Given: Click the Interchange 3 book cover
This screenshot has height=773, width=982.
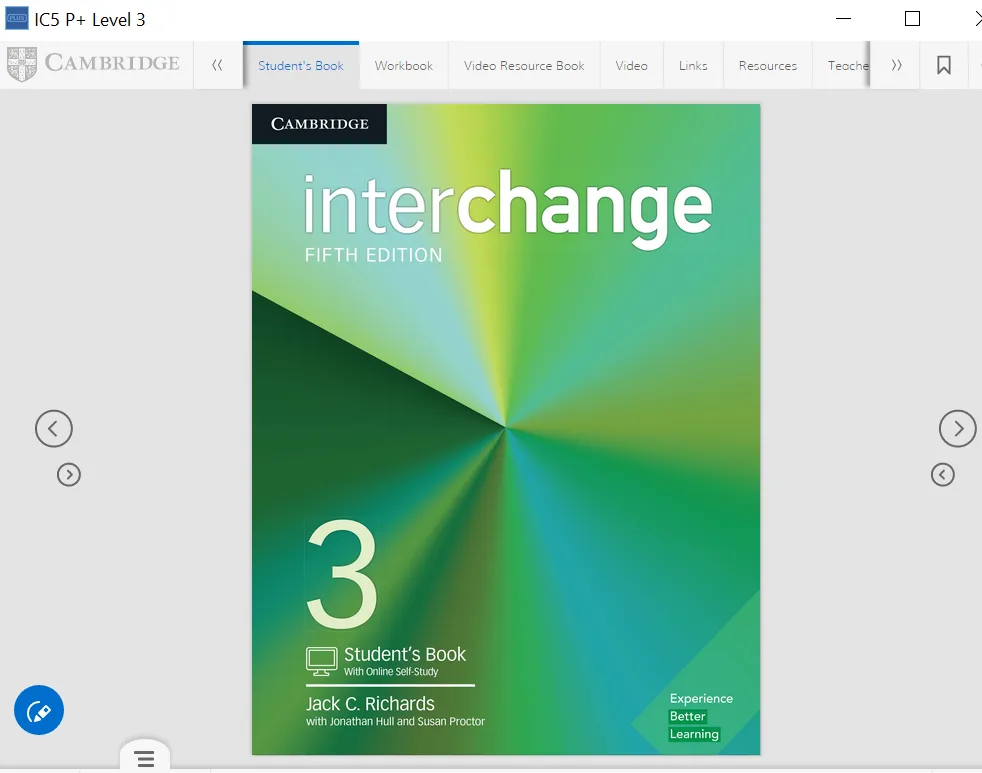Looking at the screenshot, I should pos(506,429).
